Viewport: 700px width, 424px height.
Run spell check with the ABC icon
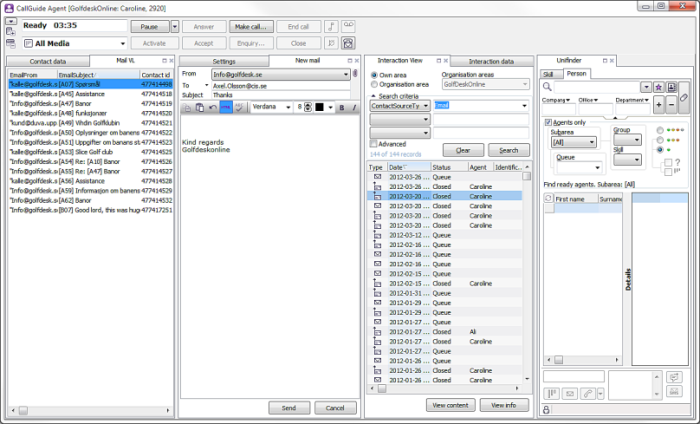pos(239,107)
